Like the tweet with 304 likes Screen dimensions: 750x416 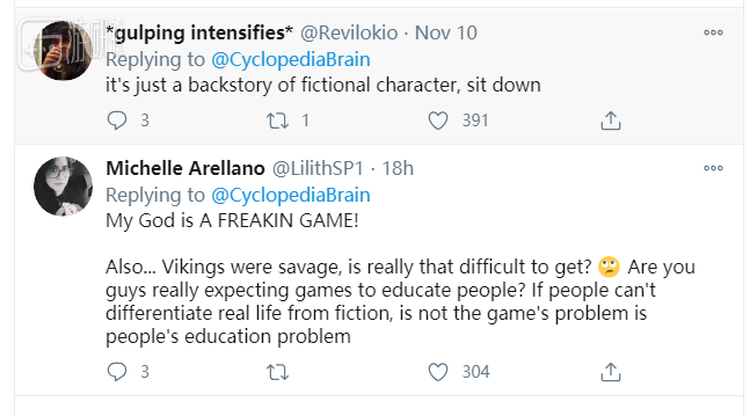tap(437, 372)
